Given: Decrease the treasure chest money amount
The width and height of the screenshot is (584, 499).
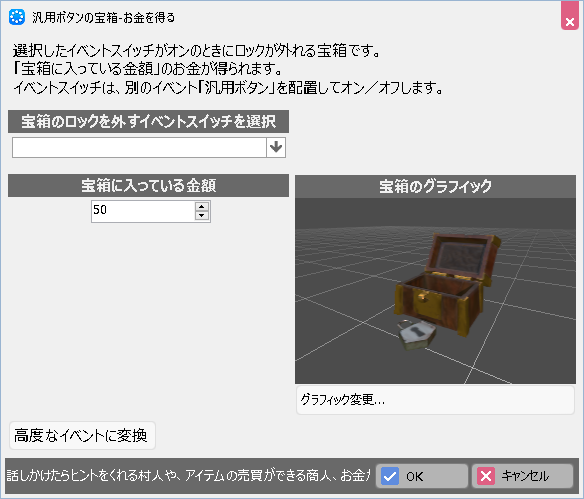Looking at the screenshot, I should (201, 216).
